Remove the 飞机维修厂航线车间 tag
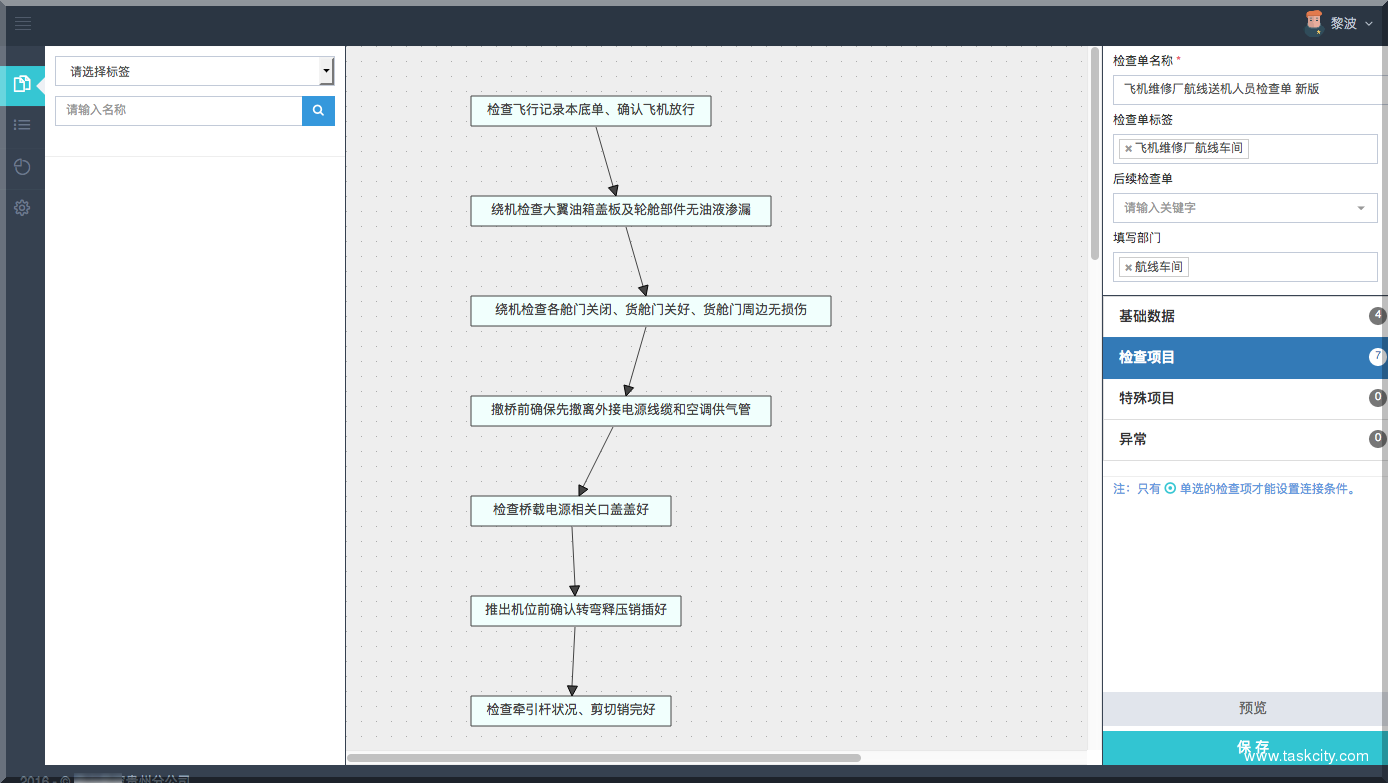Image resolution: width=1388 pixels, height=783 pixels. point(1128,149)
